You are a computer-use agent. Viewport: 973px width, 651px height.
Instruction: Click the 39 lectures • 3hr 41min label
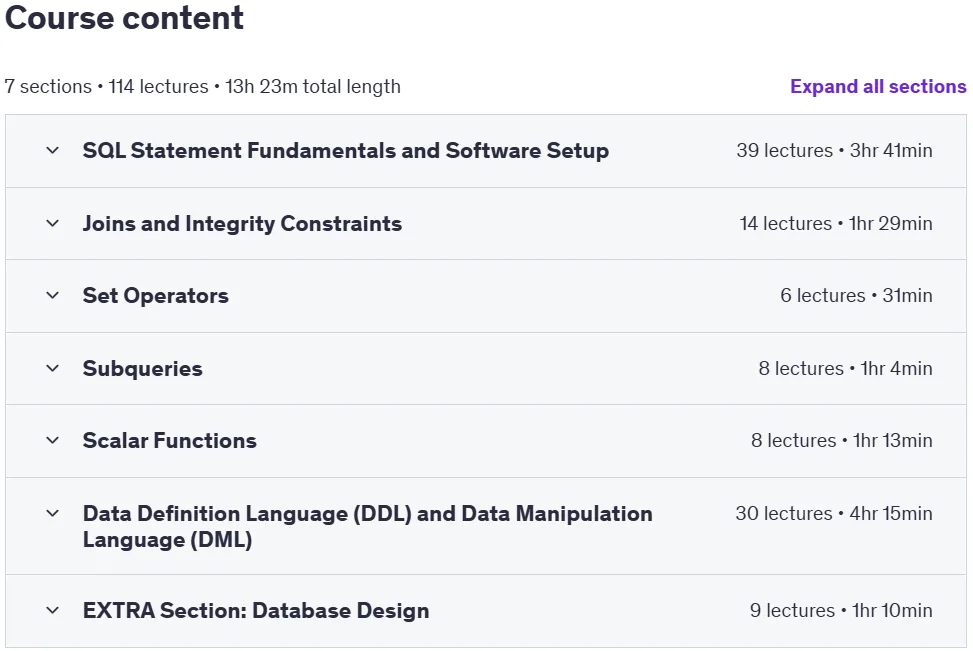[x=834, y=150]
